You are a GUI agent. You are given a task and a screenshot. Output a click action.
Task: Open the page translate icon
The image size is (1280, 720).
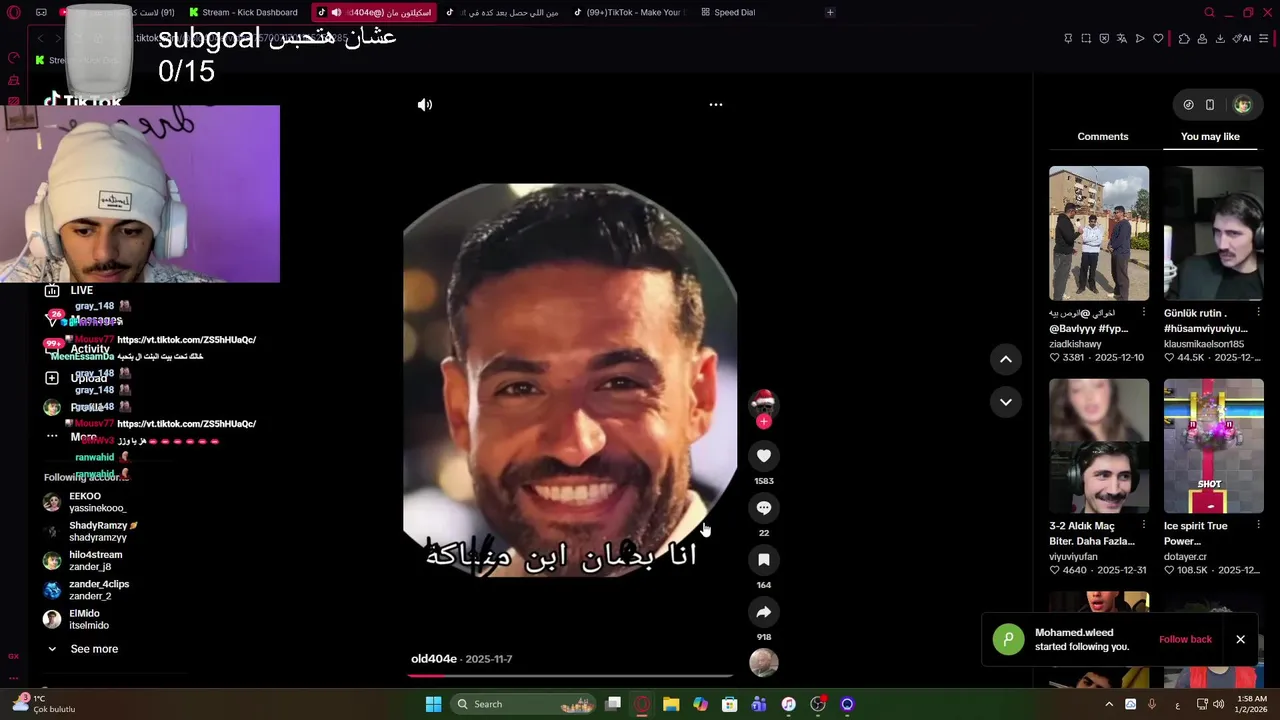[1122, 38]
